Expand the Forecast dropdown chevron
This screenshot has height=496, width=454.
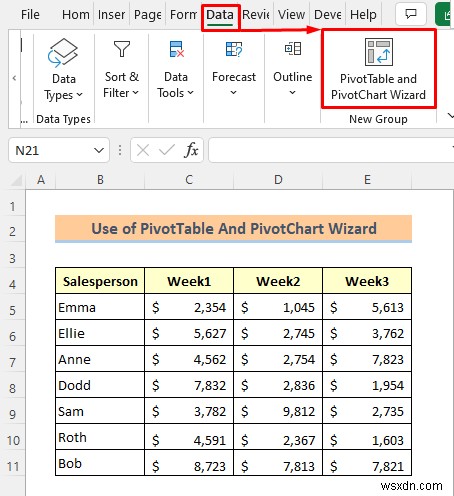(x=234, y=92)
